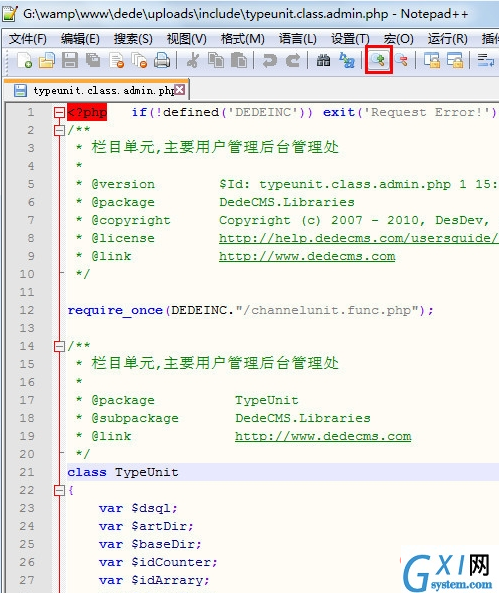Click the @subpackage tag on line 18
499x593 pixels.
[x=135, y=418]
